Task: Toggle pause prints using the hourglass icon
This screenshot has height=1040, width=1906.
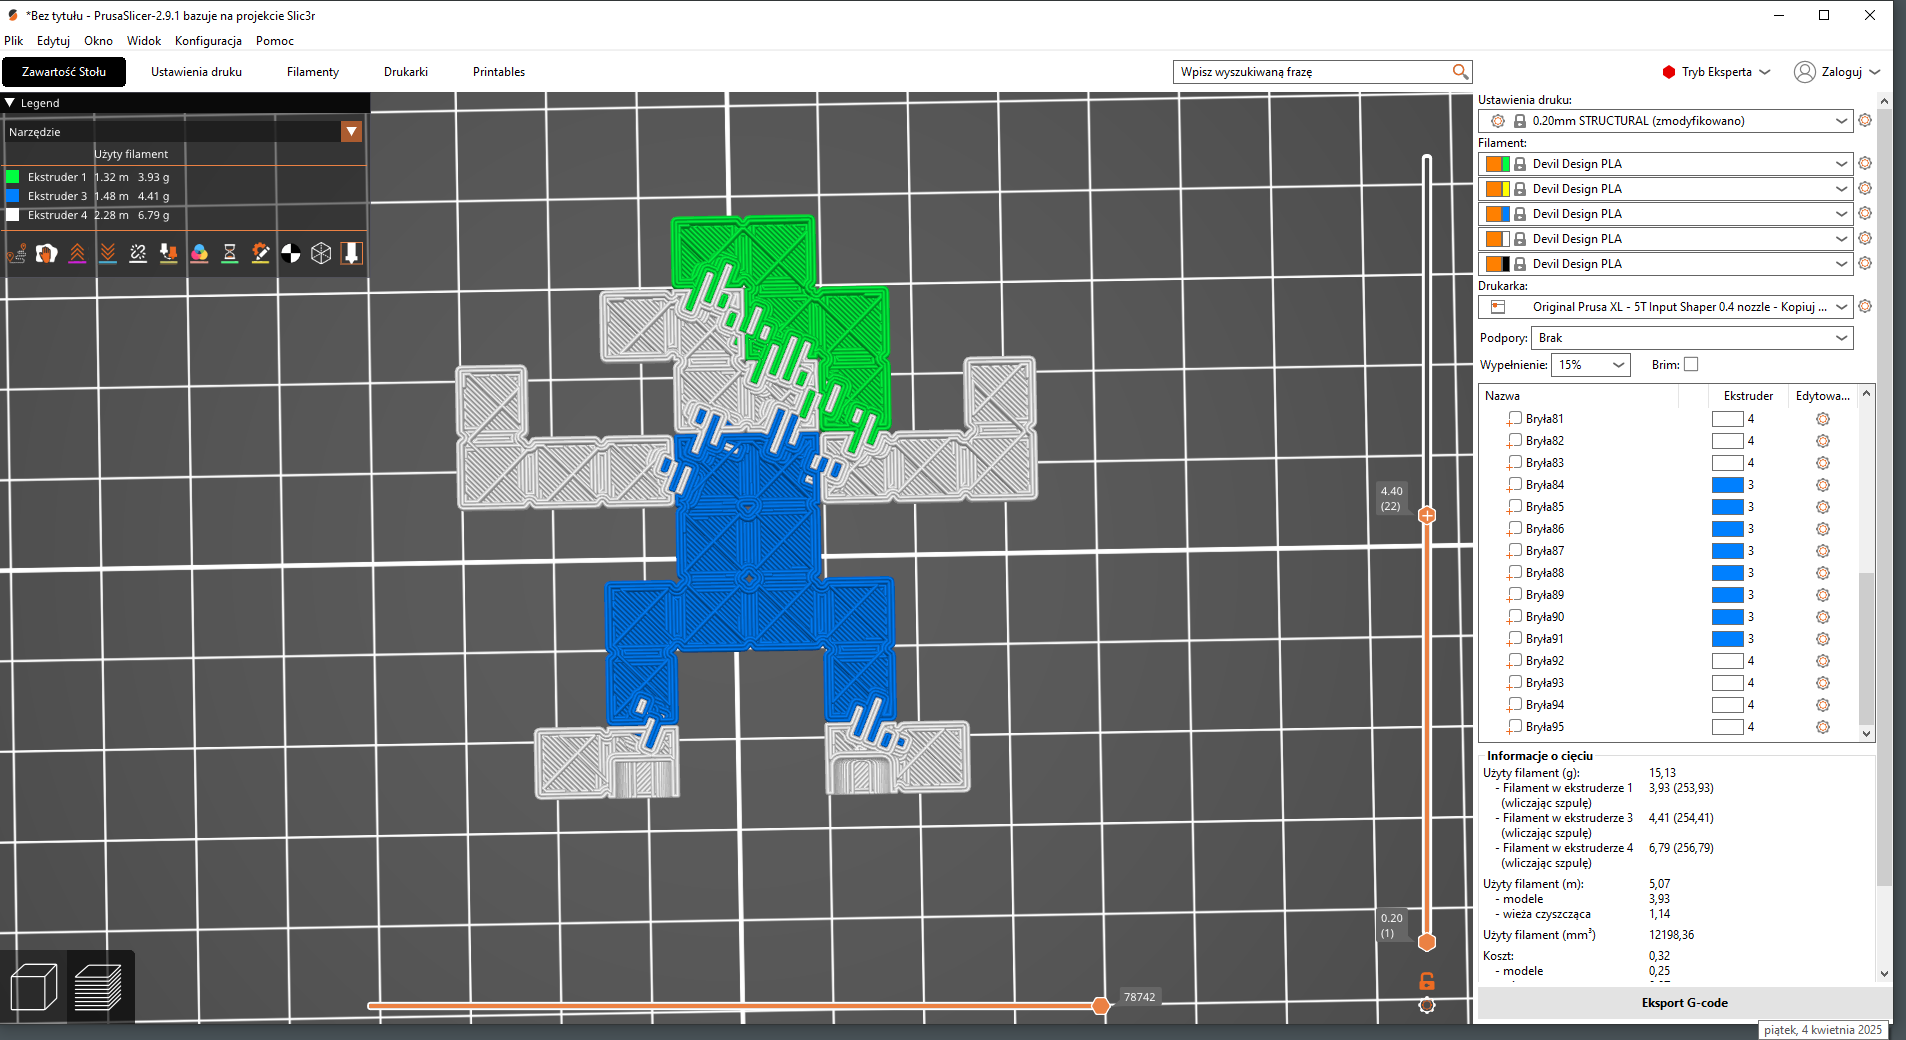Action: click(230, 253)
